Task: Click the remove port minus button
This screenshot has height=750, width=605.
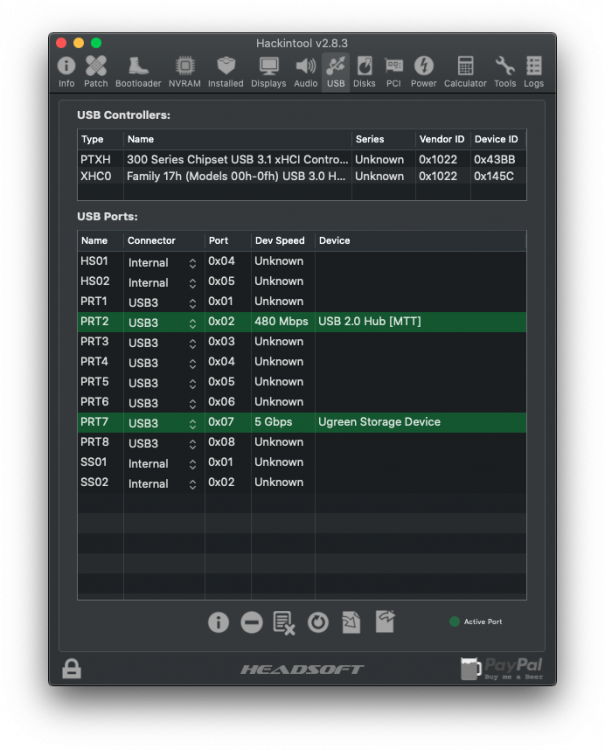Action: [252, 622]
